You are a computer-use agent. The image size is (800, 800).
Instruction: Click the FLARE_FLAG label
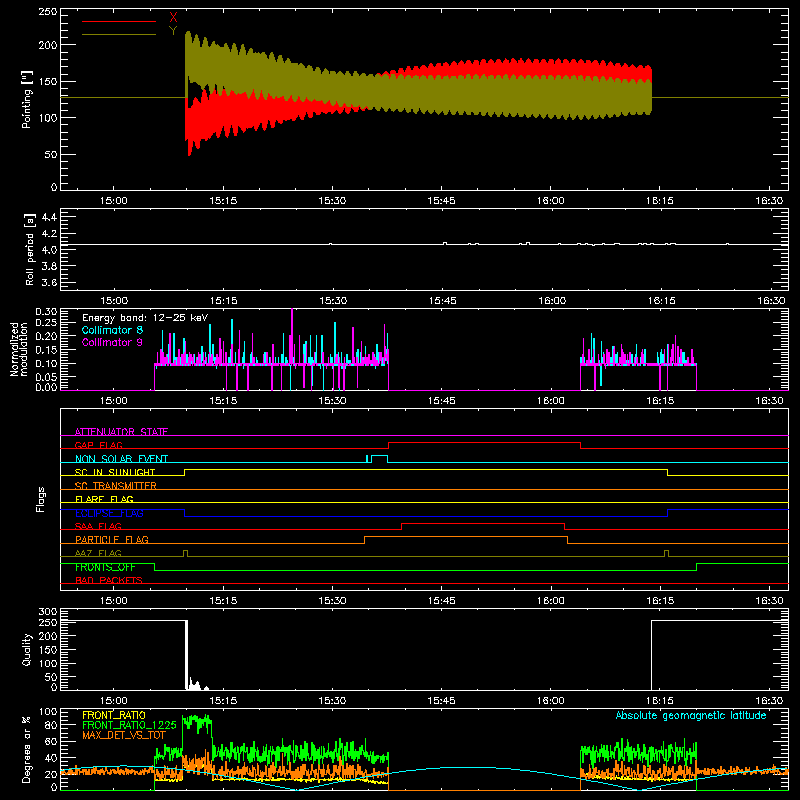[x=104, y=499]
